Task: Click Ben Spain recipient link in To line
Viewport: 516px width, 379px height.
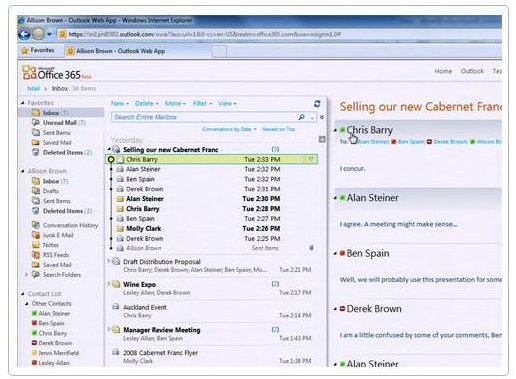Action: (x=411, y=142)
